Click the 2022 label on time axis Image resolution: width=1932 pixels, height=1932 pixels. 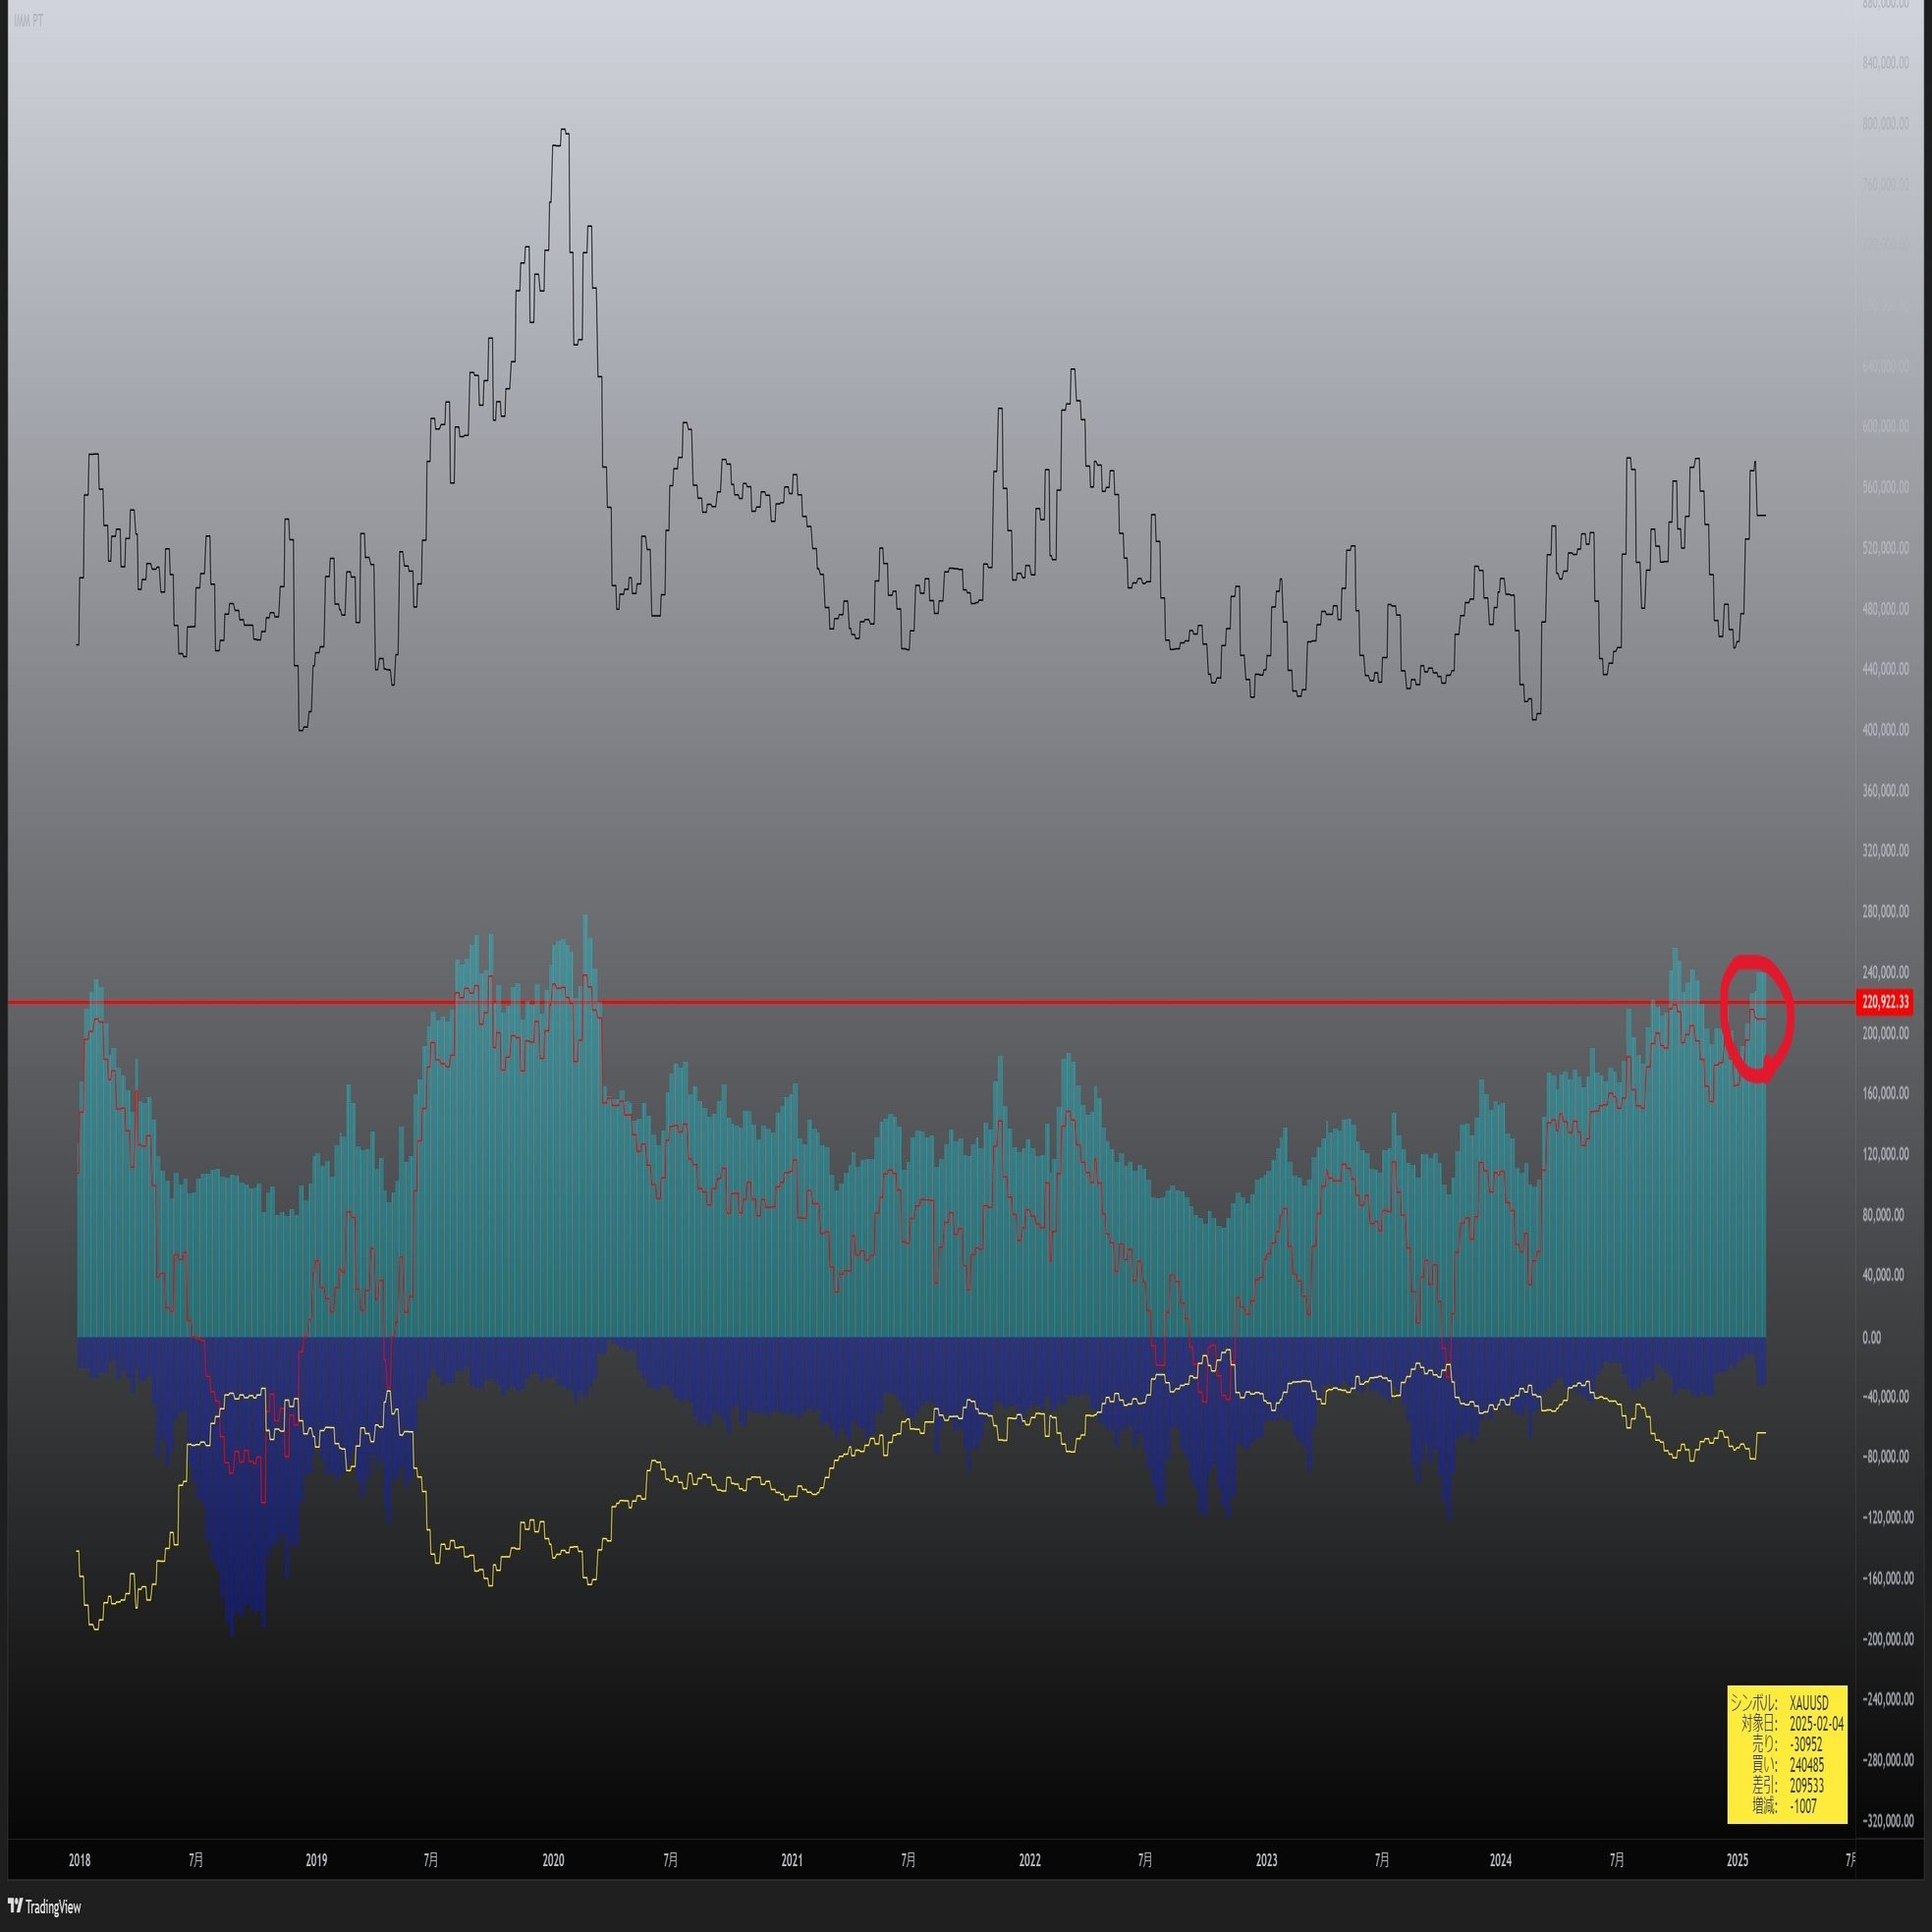pos(1029,1860)
